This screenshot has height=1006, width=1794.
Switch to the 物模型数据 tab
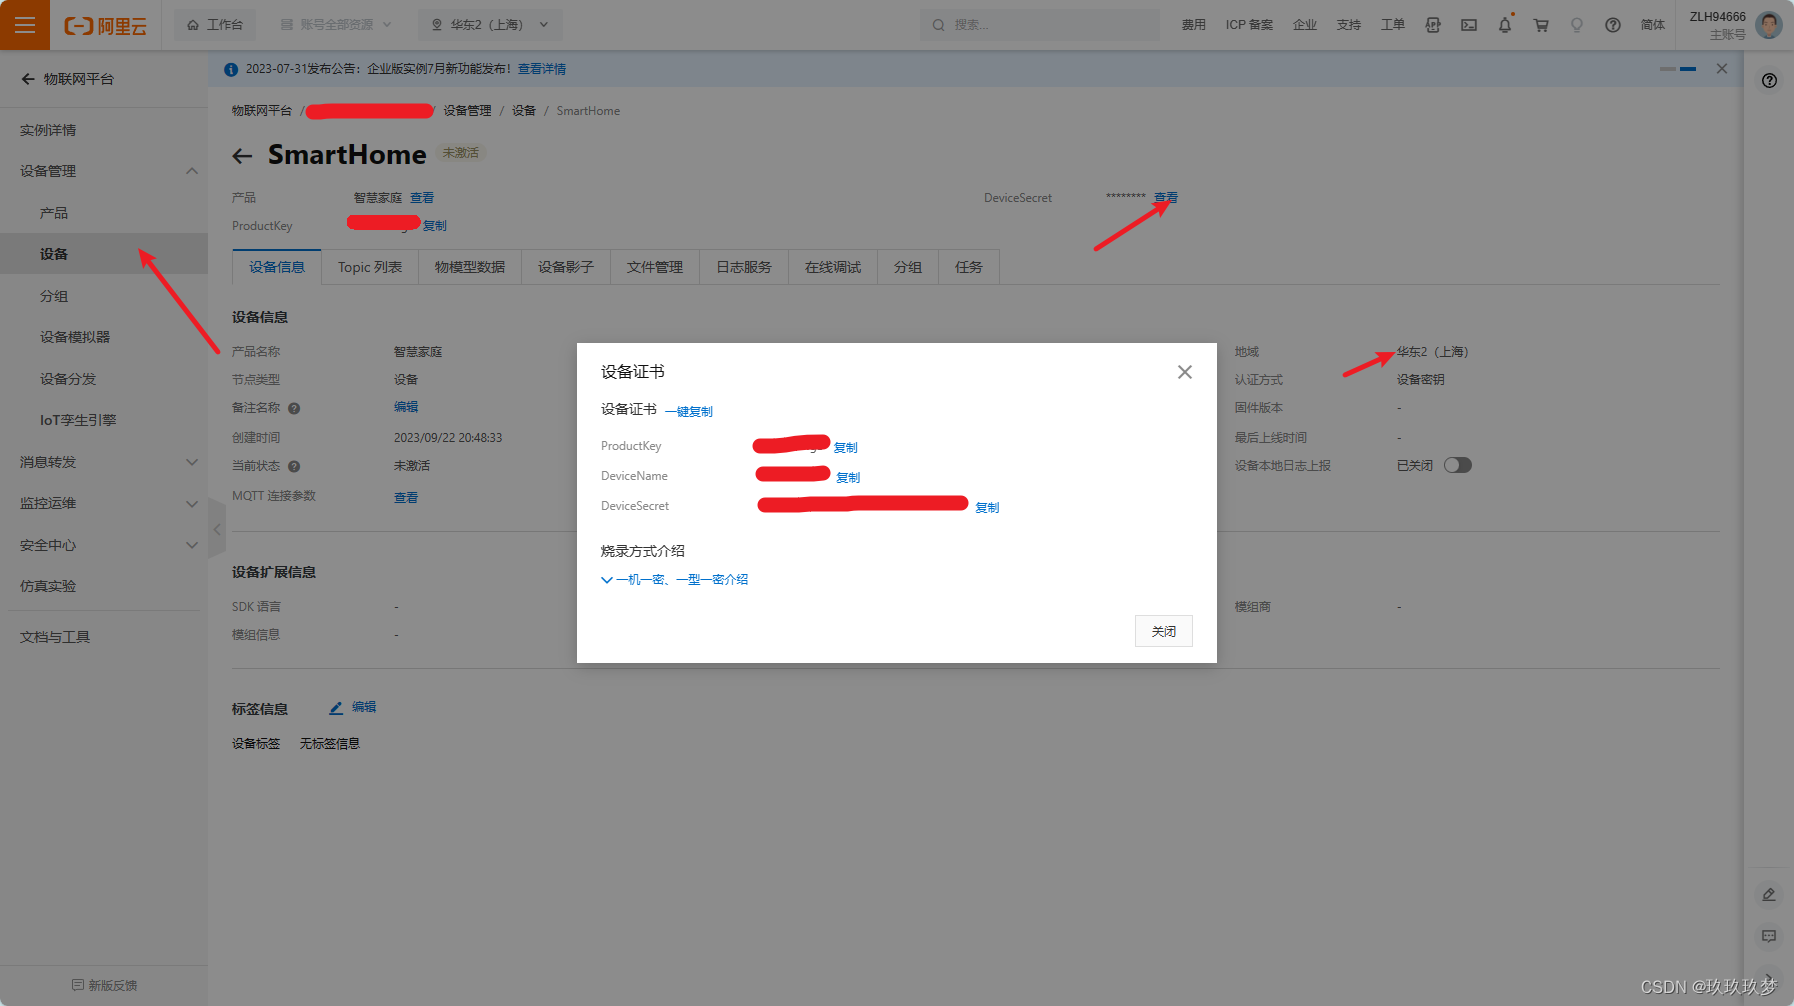pyautogui.click(x=470, y=267)
